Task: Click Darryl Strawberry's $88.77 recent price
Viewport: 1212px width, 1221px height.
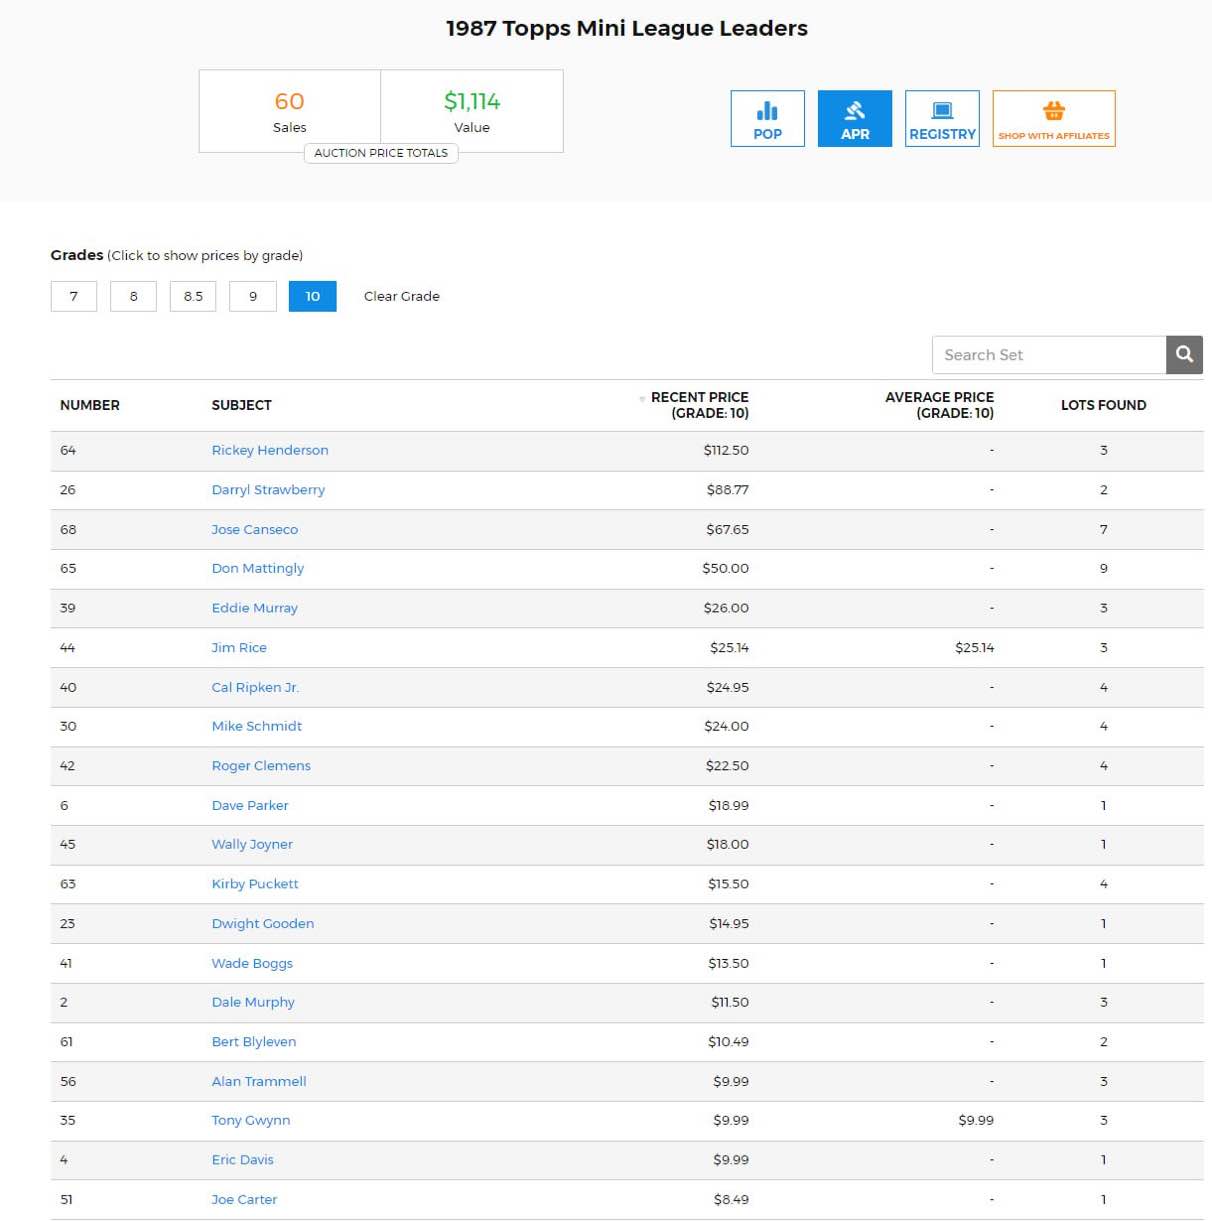Action: point(727,490)
